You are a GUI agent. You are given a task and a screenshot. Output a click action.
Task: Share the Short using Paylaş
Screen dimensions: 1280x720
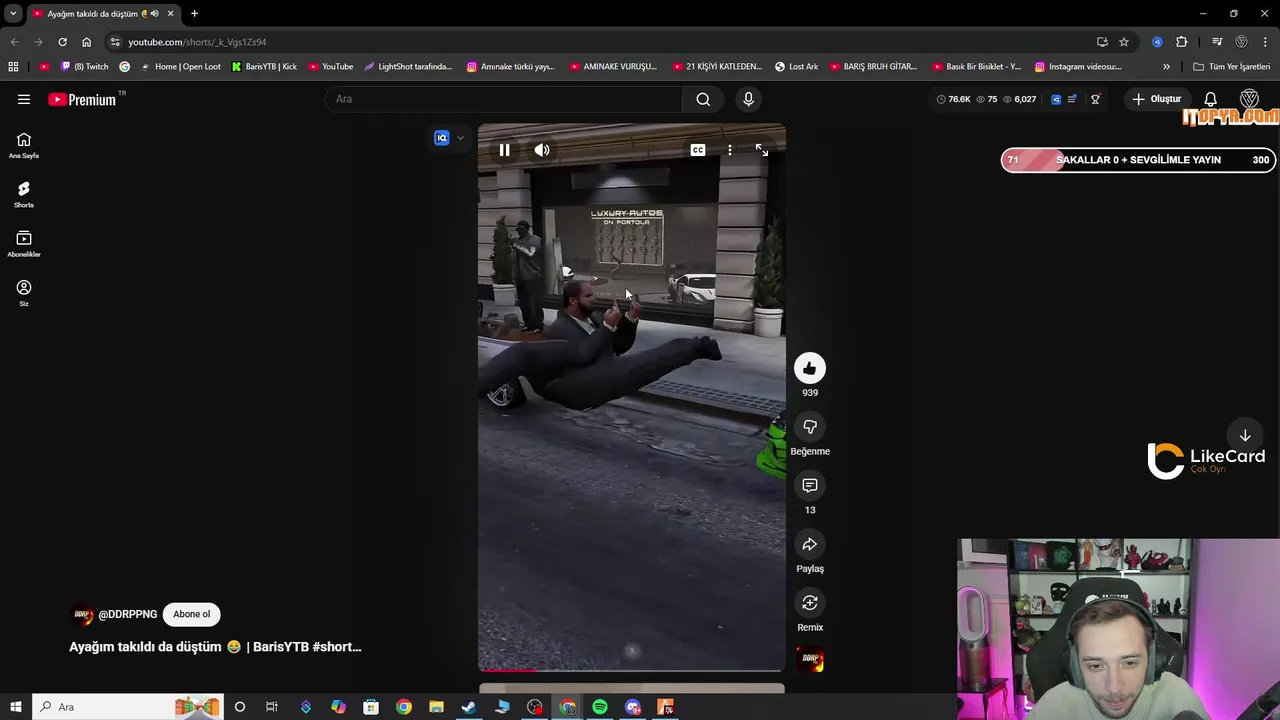tap(810, 544)
